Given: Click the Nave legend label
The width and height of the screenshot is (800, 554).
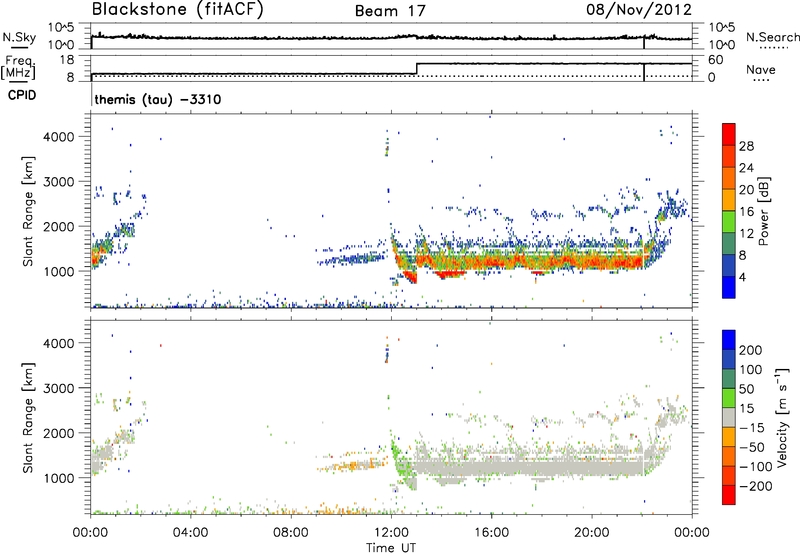Looking at the screenshot, I should point(761,70).
